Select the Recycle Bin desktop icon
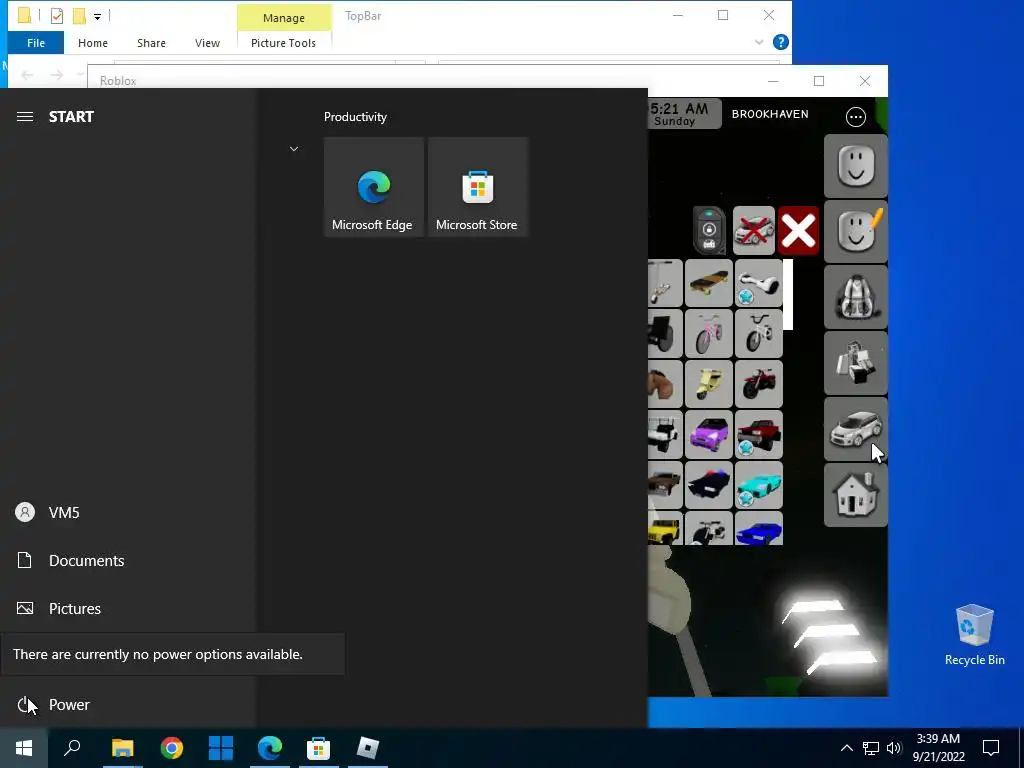 (974, 635)
